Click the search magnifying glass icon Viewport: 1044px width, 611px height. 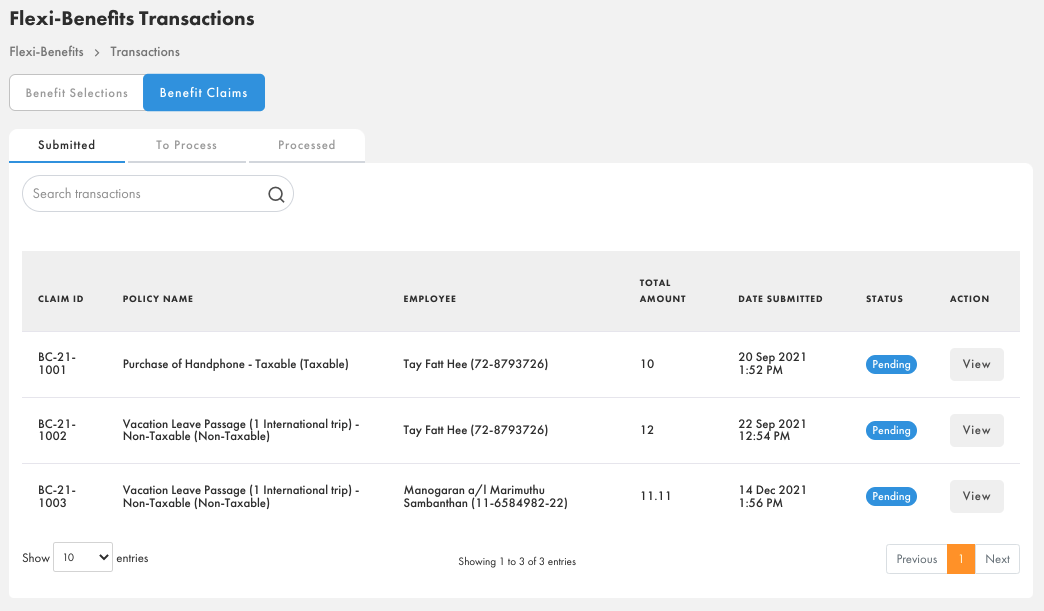pyautogui.click(x=276, y=193)
